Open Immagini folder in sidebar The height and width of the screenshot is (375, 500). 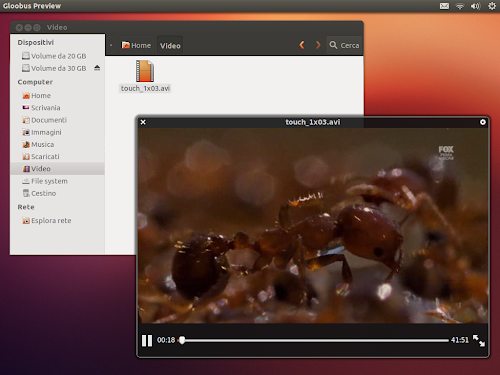click(x=57, y=132)
